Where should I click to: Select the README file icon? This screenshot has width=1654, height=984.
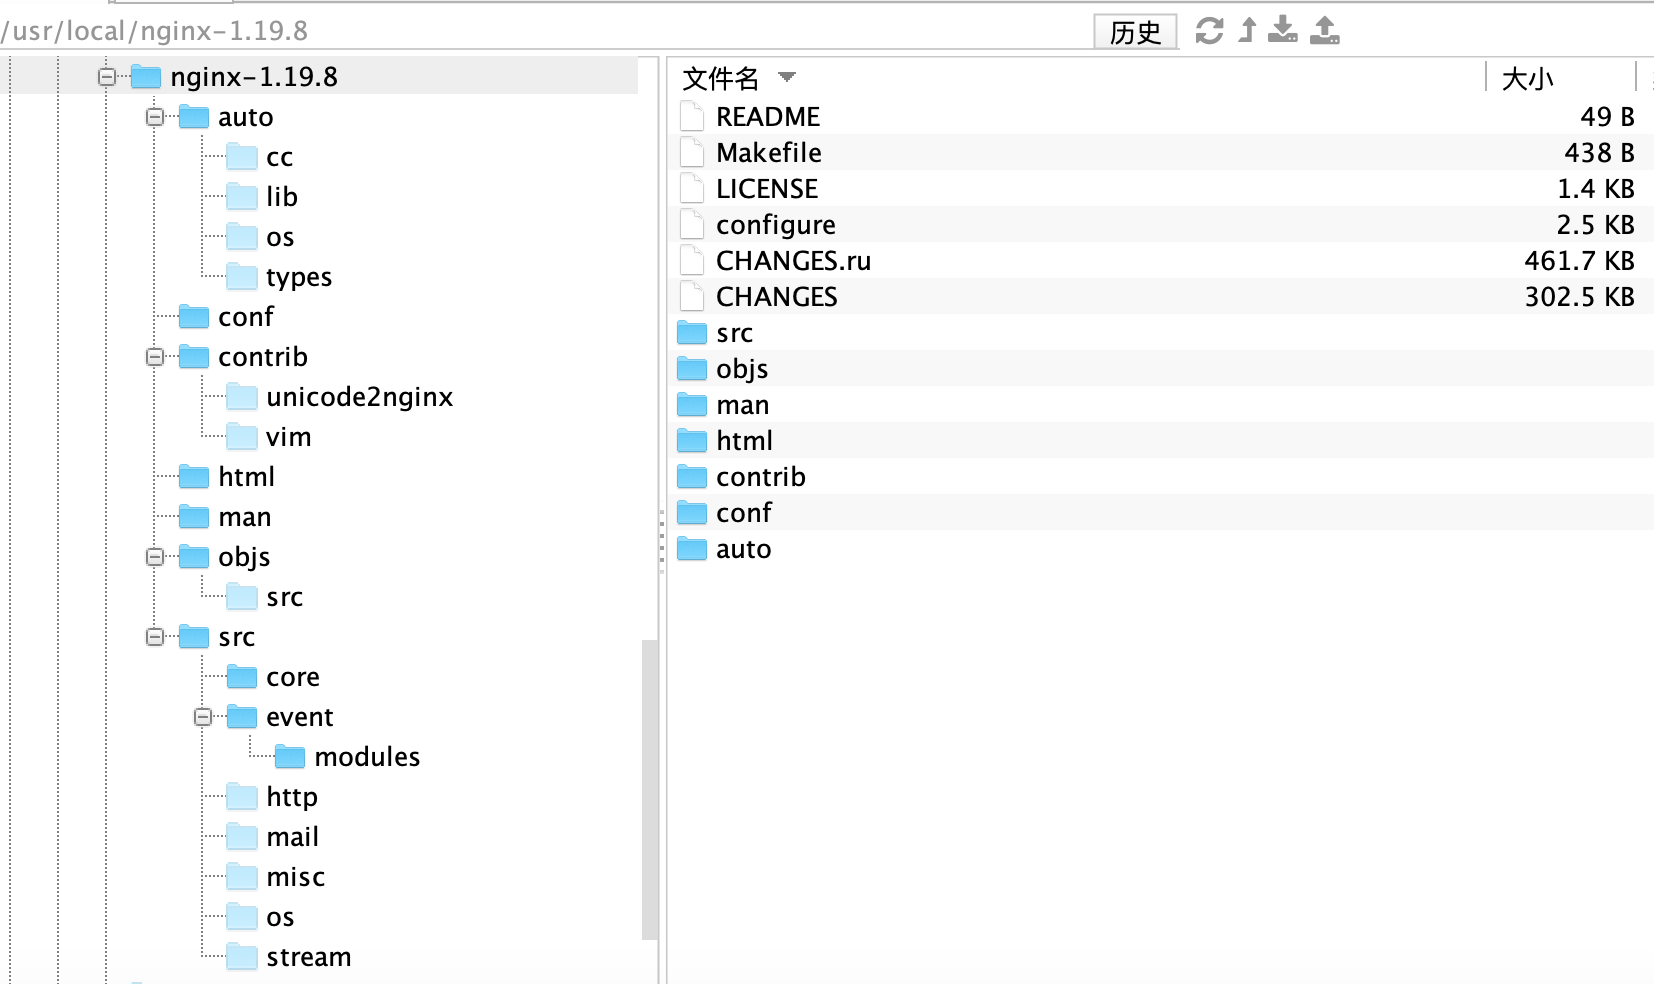coord(692,116)
